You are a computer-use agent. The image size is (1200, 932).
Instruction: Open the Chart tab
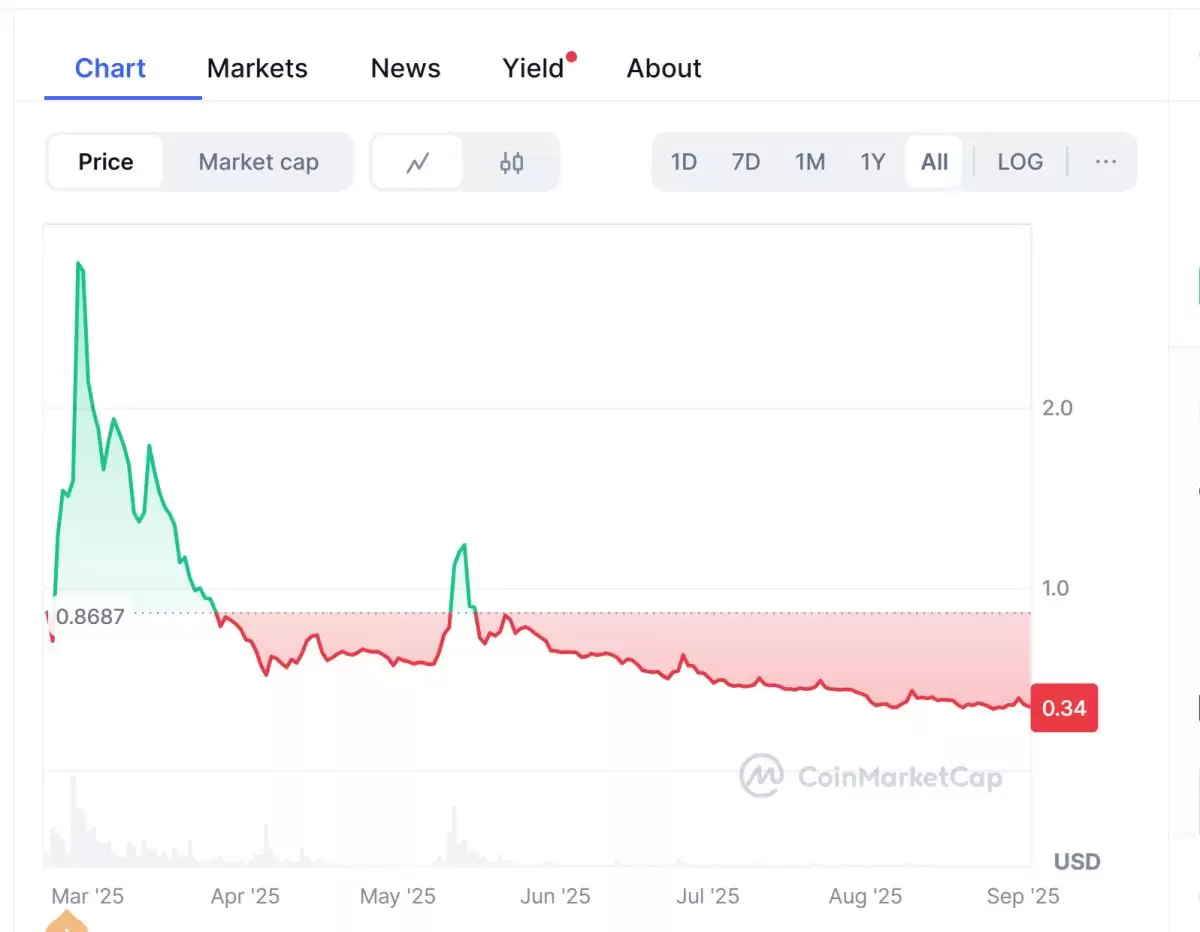tap(110, 68)
